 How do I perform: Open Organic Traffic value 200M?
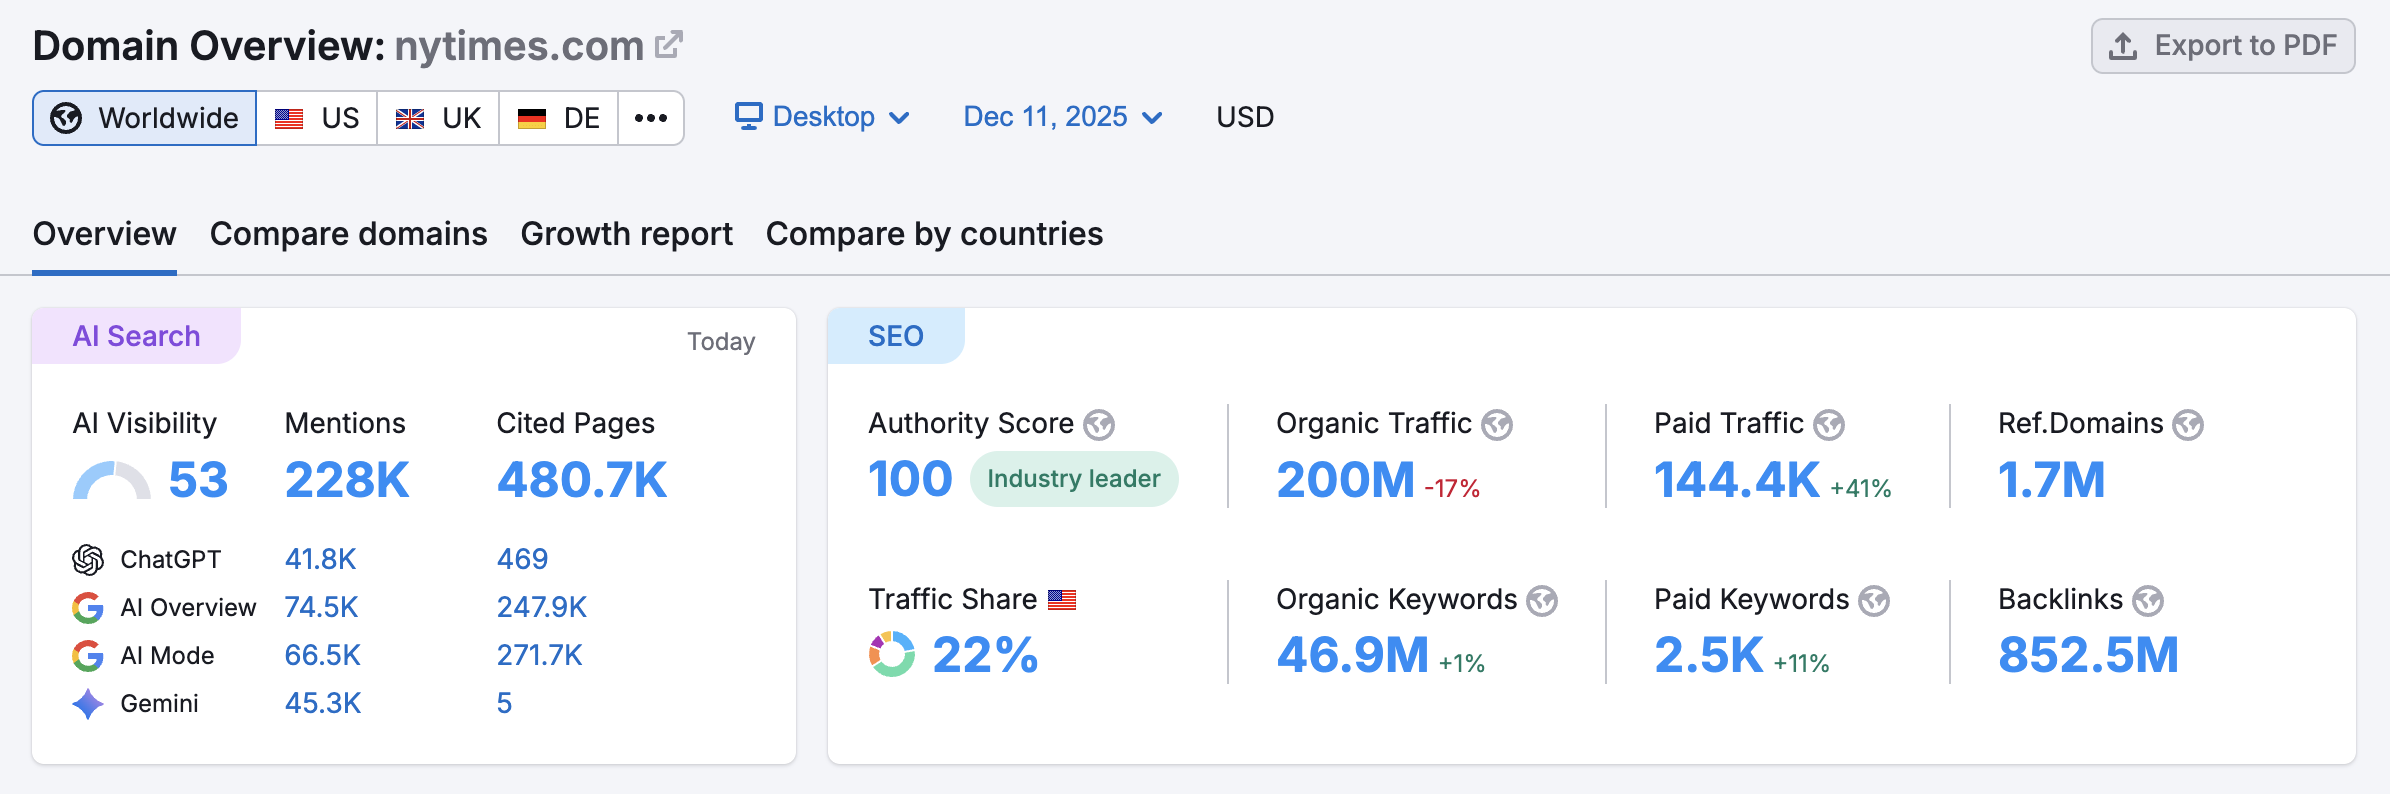1345,480
